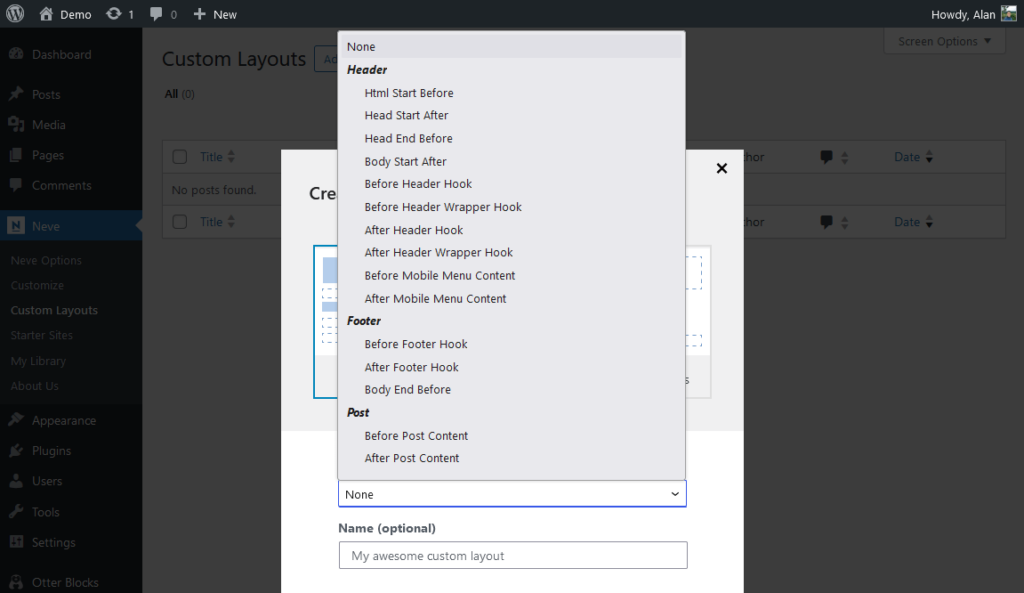Click comment bubble icon in bottom table footer
The height and width of the screenshot is (593, 1024).
pos(826,222)
